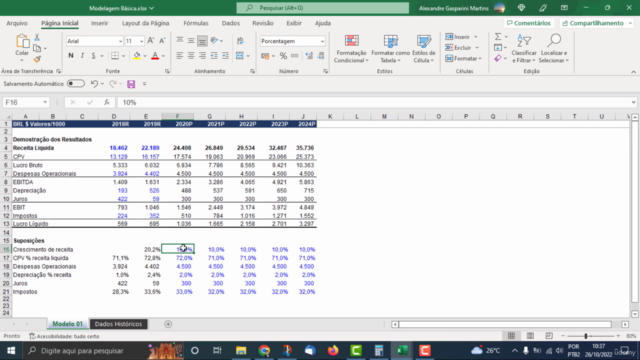
Task: Click Inserir cells button
Action: point(458,37)
